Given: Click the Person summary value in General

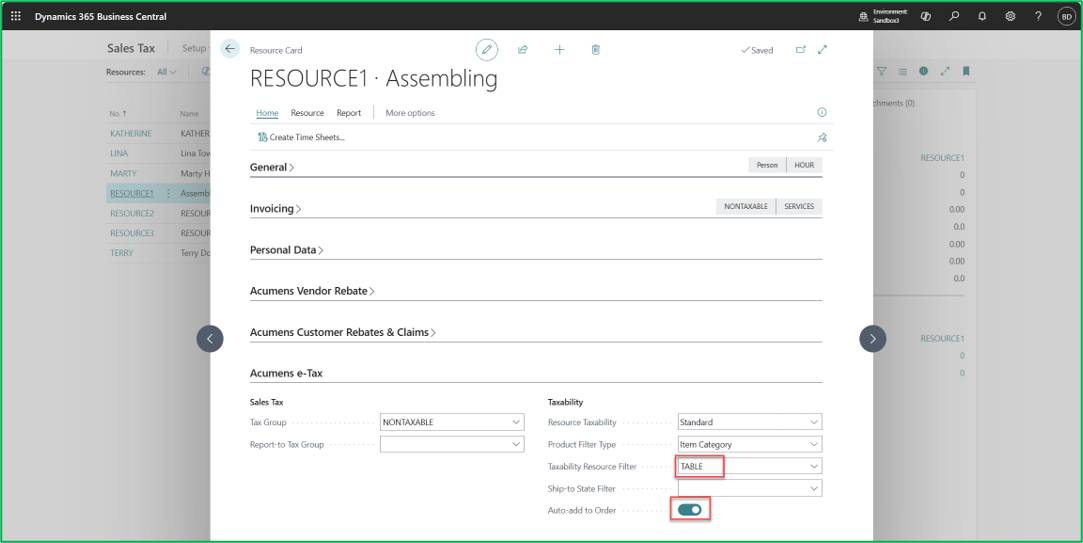Looking at the screenshot, I should [x=767, y=165].
